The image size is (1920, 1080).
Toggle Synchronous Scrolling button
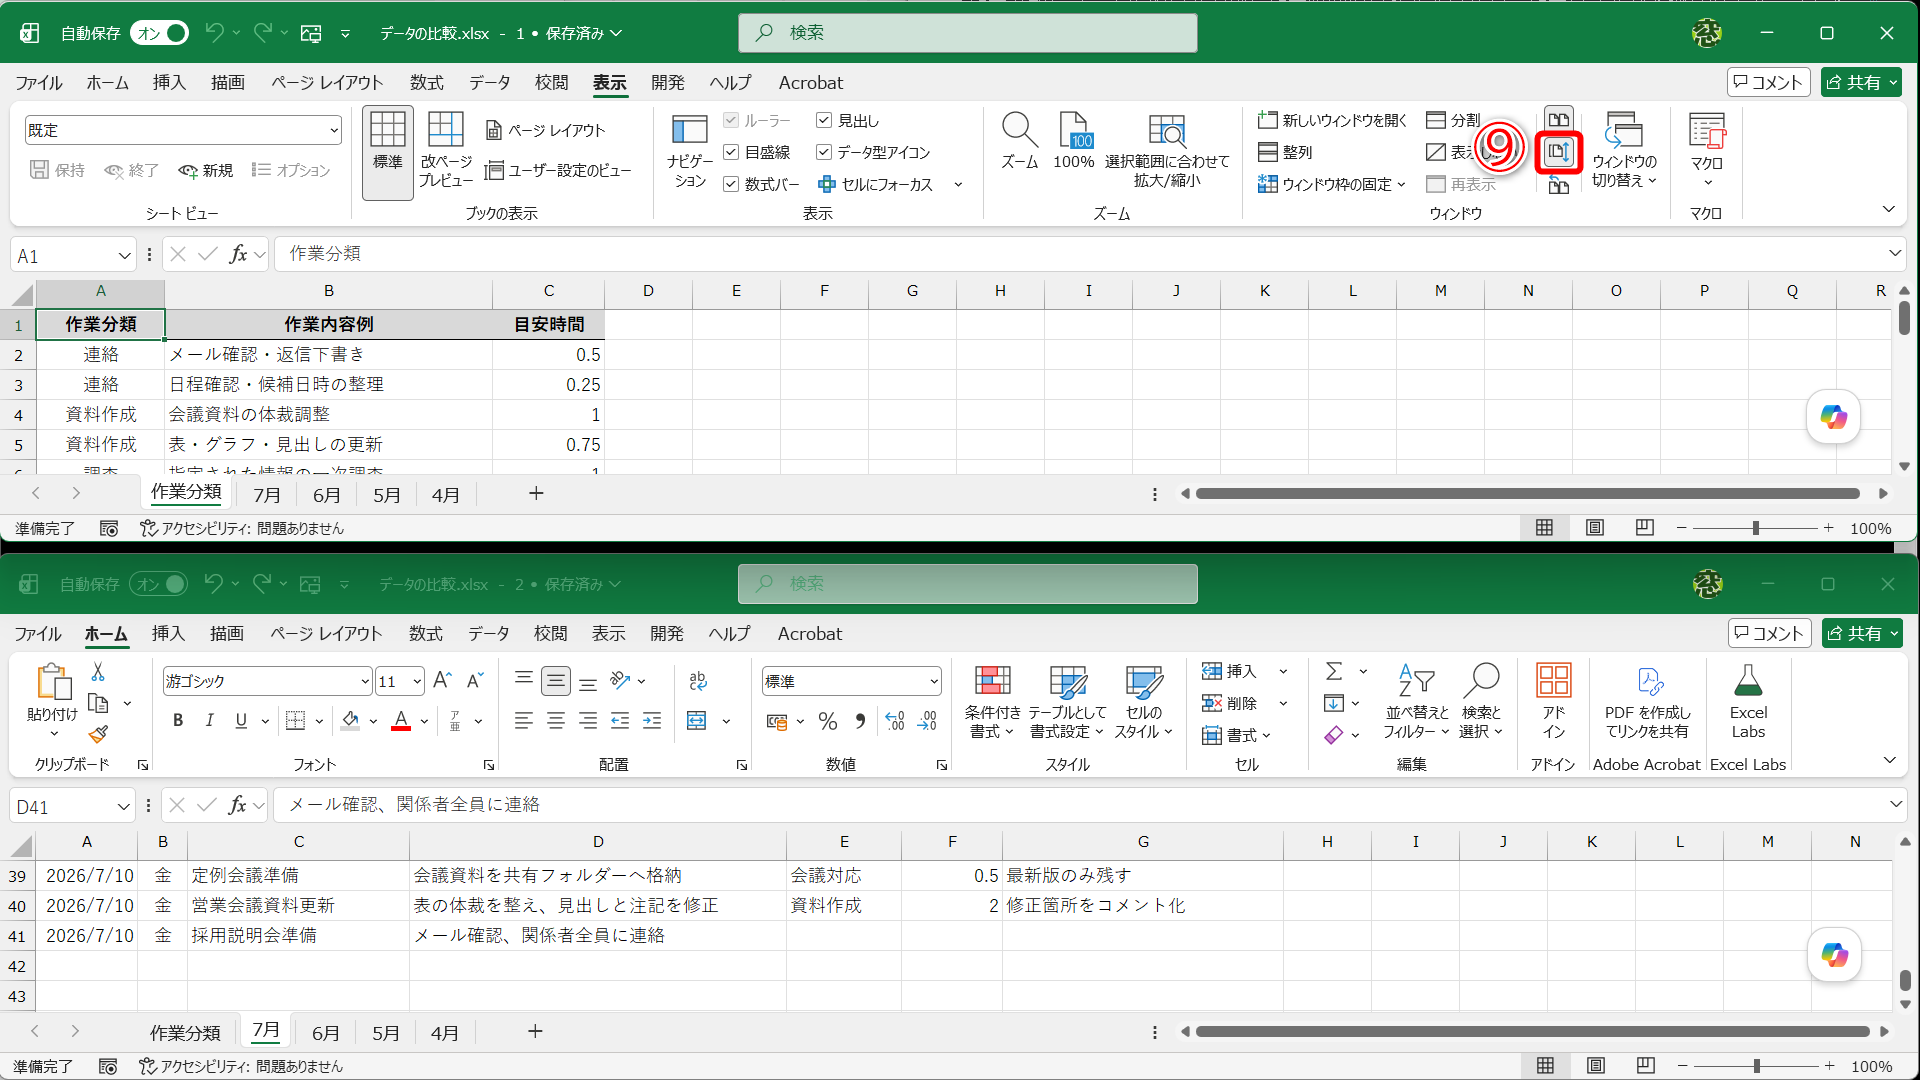click(x=1559, y=152)
